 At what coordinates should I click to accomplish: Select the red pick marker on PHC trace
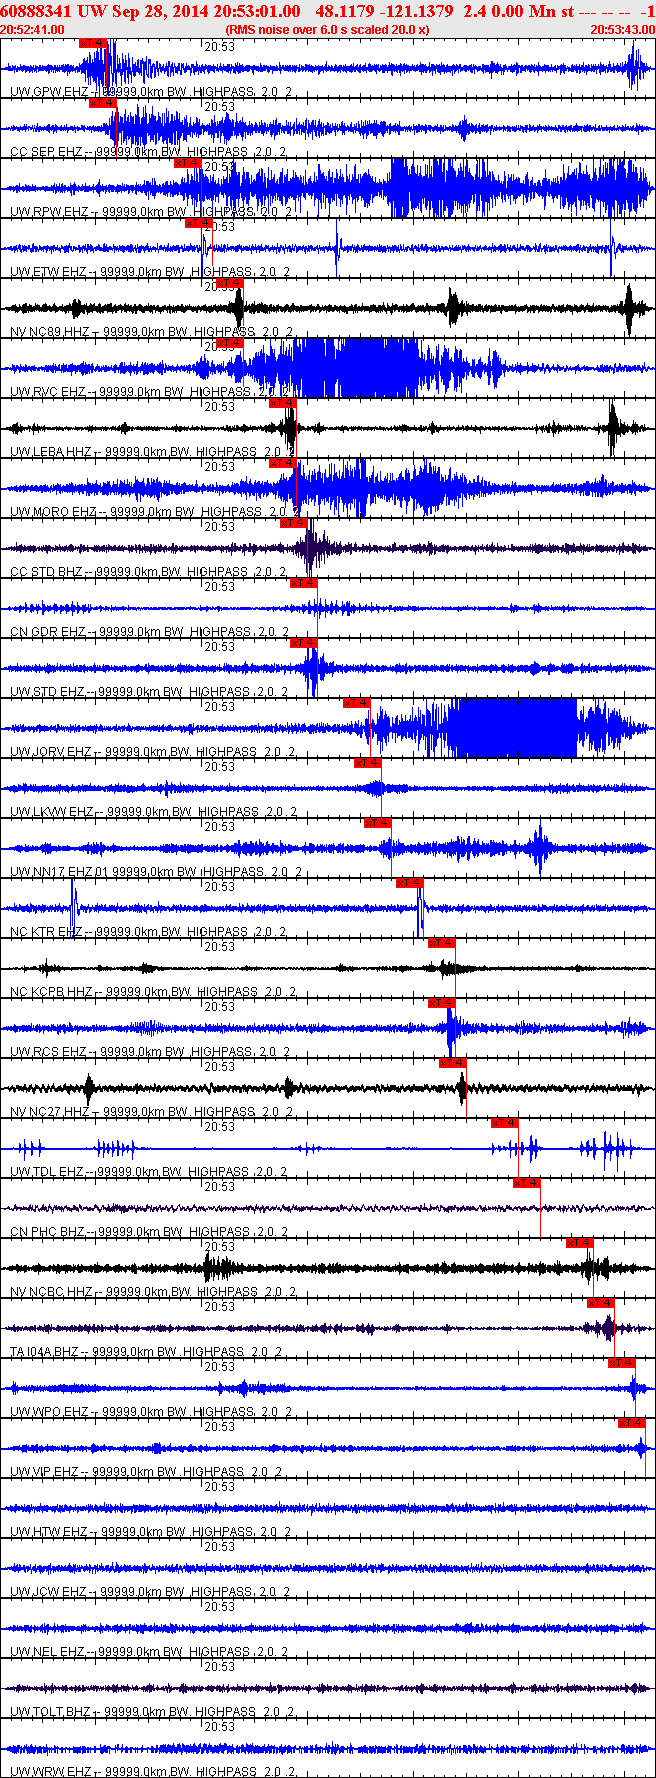526,1183
